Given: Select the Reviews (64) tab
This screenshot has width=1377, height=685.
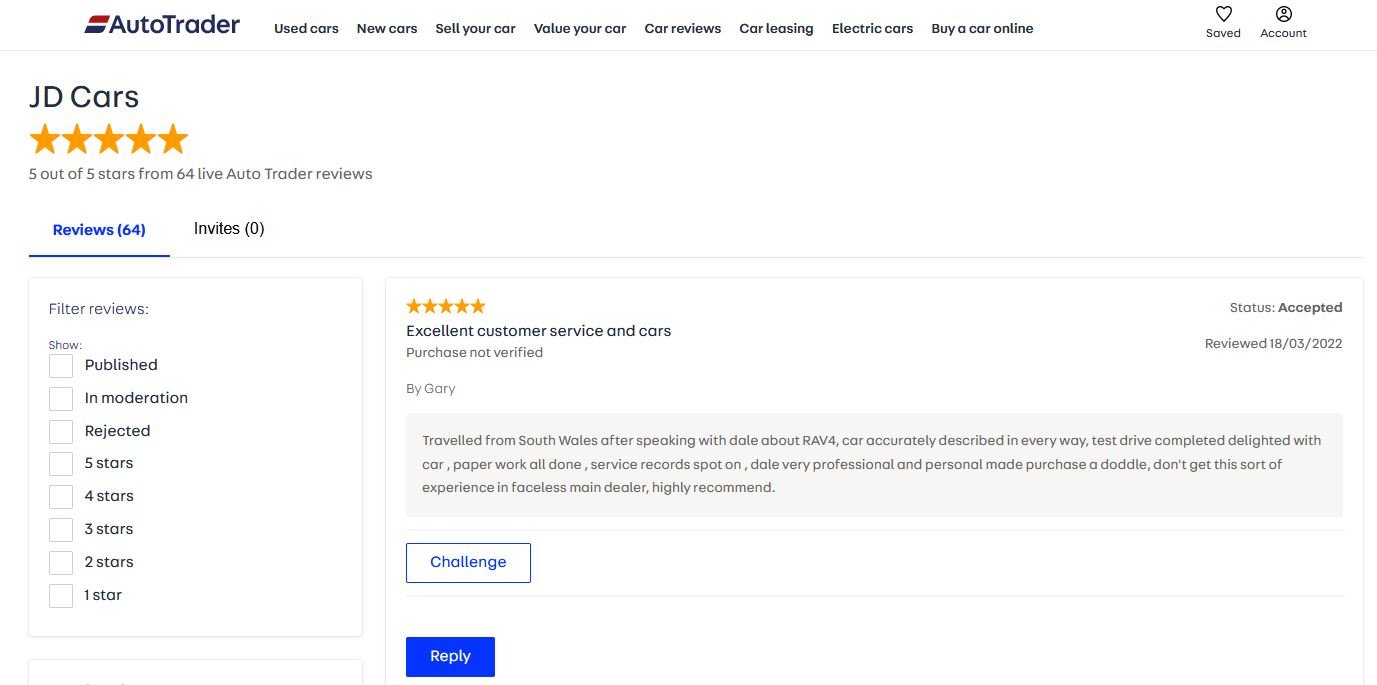Looking at the screenshot, I should point(99,230).
